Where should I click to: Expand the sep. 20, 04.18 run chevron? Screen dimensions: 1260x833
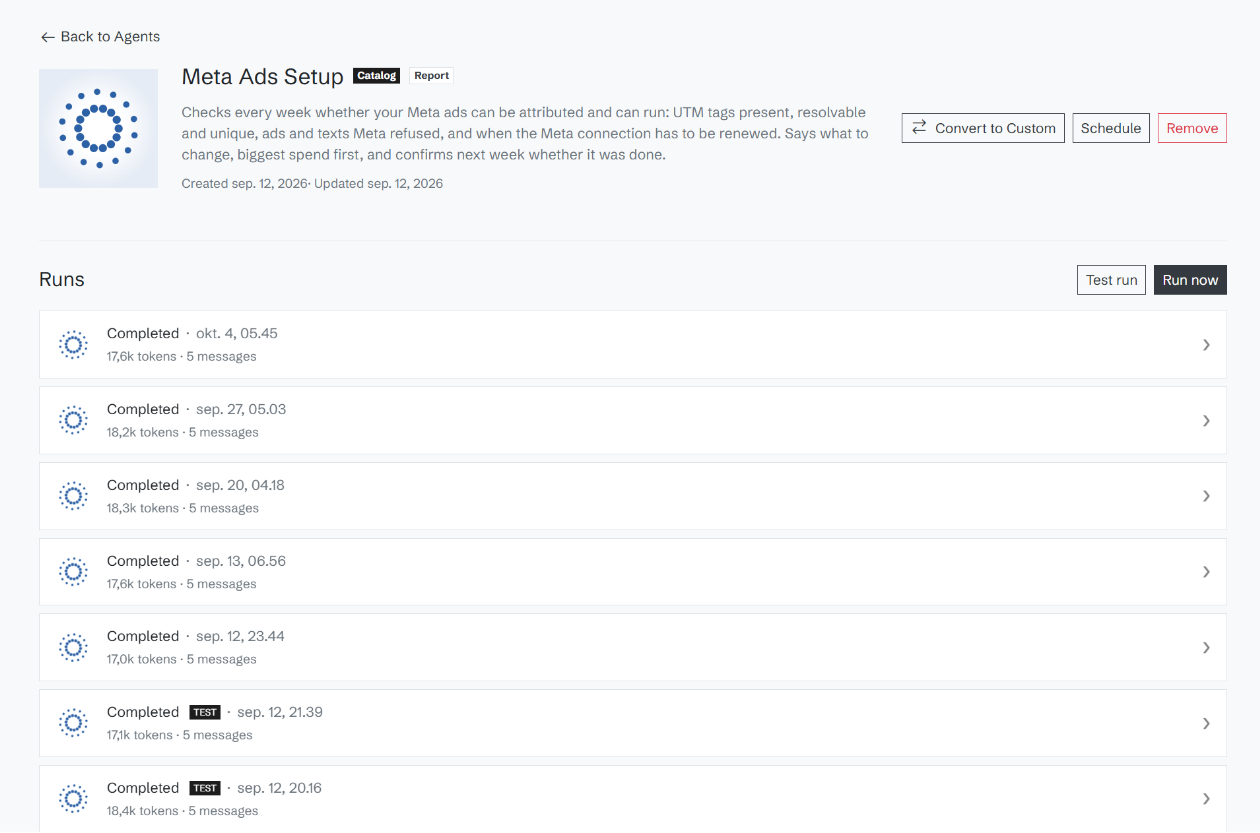click(x=1206, y=496)
